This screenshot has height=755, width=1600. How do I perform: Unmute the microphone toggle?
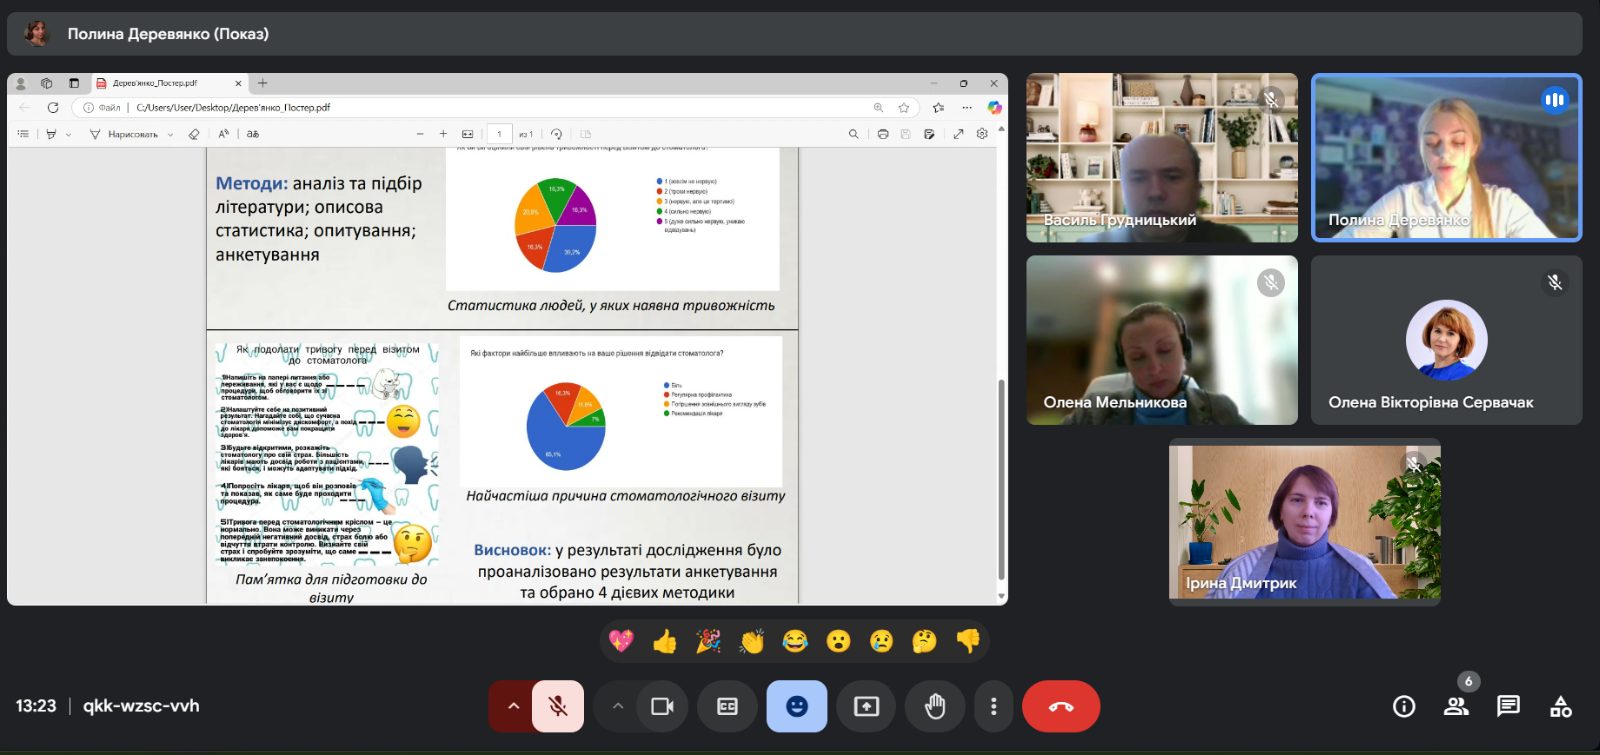pyautogui.click(x=558, y=706)
